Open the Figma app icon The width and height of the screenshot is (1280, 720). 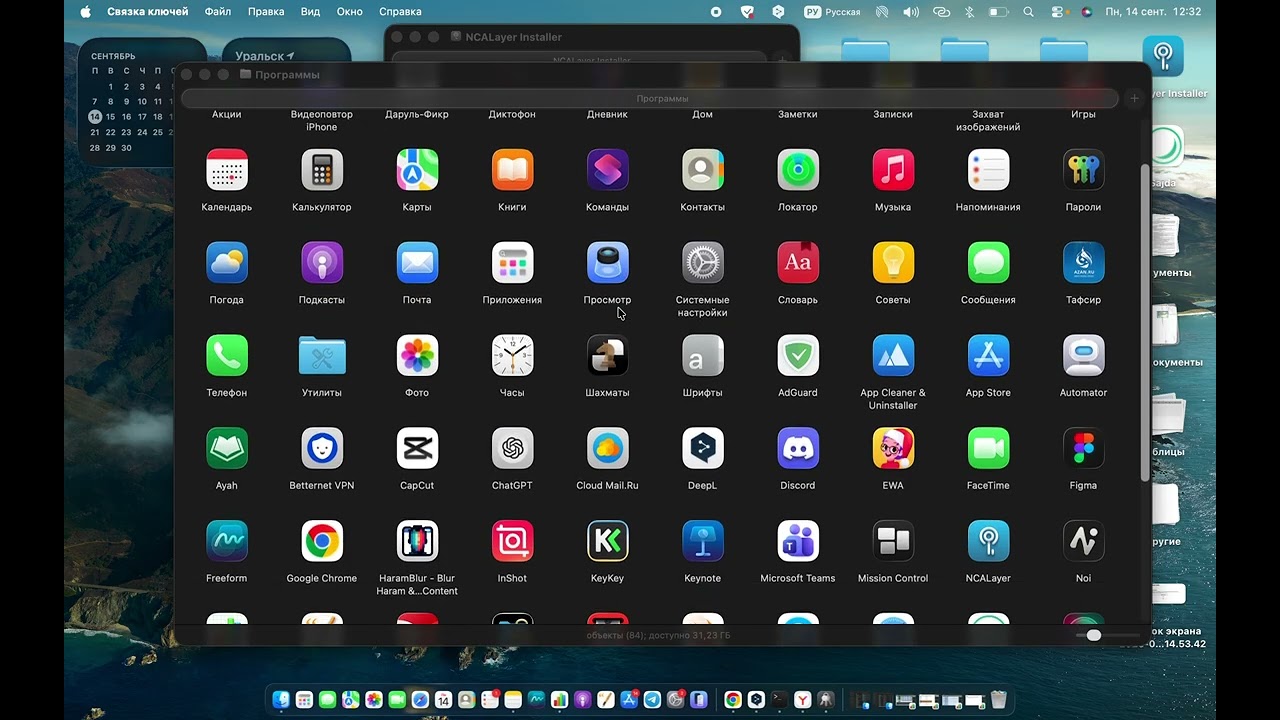[x=1083, y=449]
